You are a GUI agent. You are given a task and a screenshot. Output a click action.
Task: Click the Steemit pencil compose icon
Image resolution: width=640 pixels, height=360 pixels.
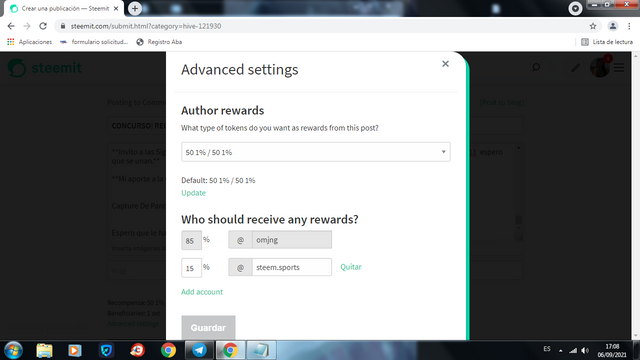tap(576, 68)
